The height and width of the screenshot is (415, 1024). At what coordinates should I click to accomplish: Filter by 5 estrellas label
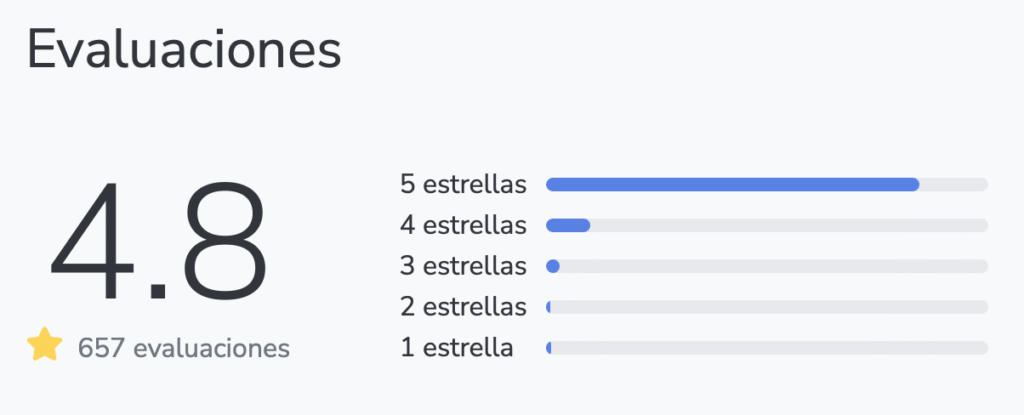coord(463,184)
